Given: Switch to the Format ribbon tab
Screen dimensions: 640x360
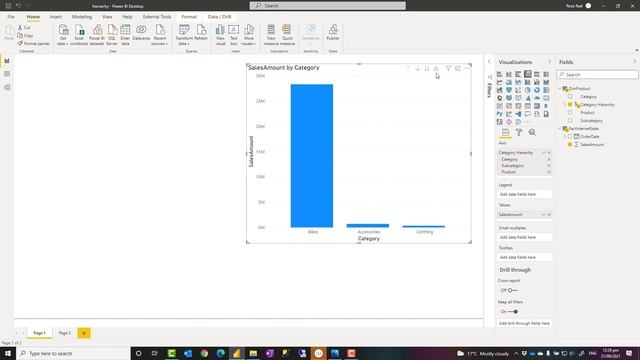Looking at the screenshot, I should click(x=189, y=17).
